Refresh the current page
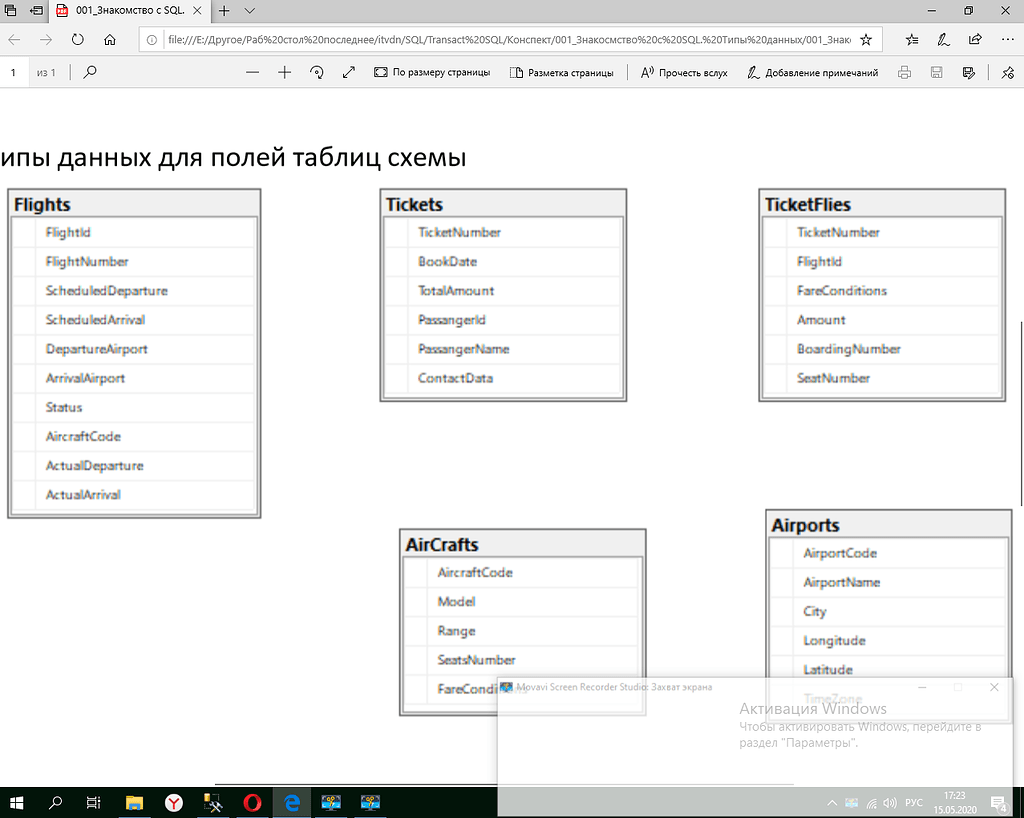Viewport: 1024px width, 818px height. (x=78, y=40)
